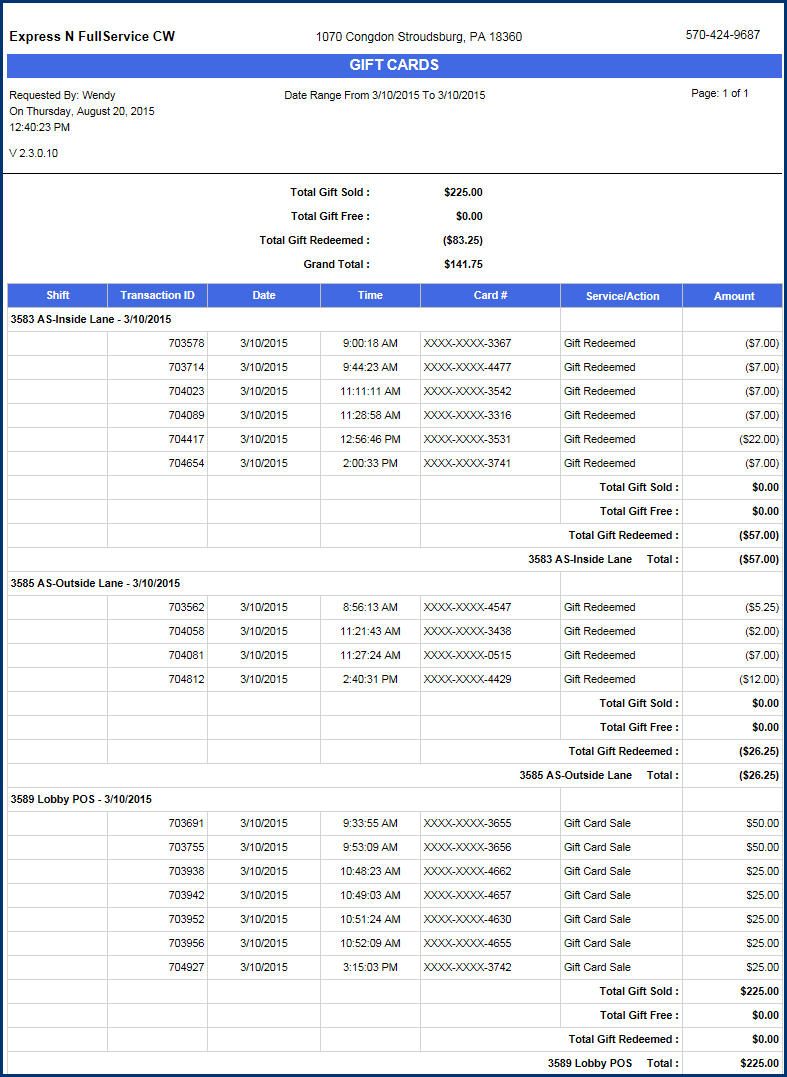Select the 3585 AS-Outside Lane group row

pyautogui.click(x=95, y=583)
